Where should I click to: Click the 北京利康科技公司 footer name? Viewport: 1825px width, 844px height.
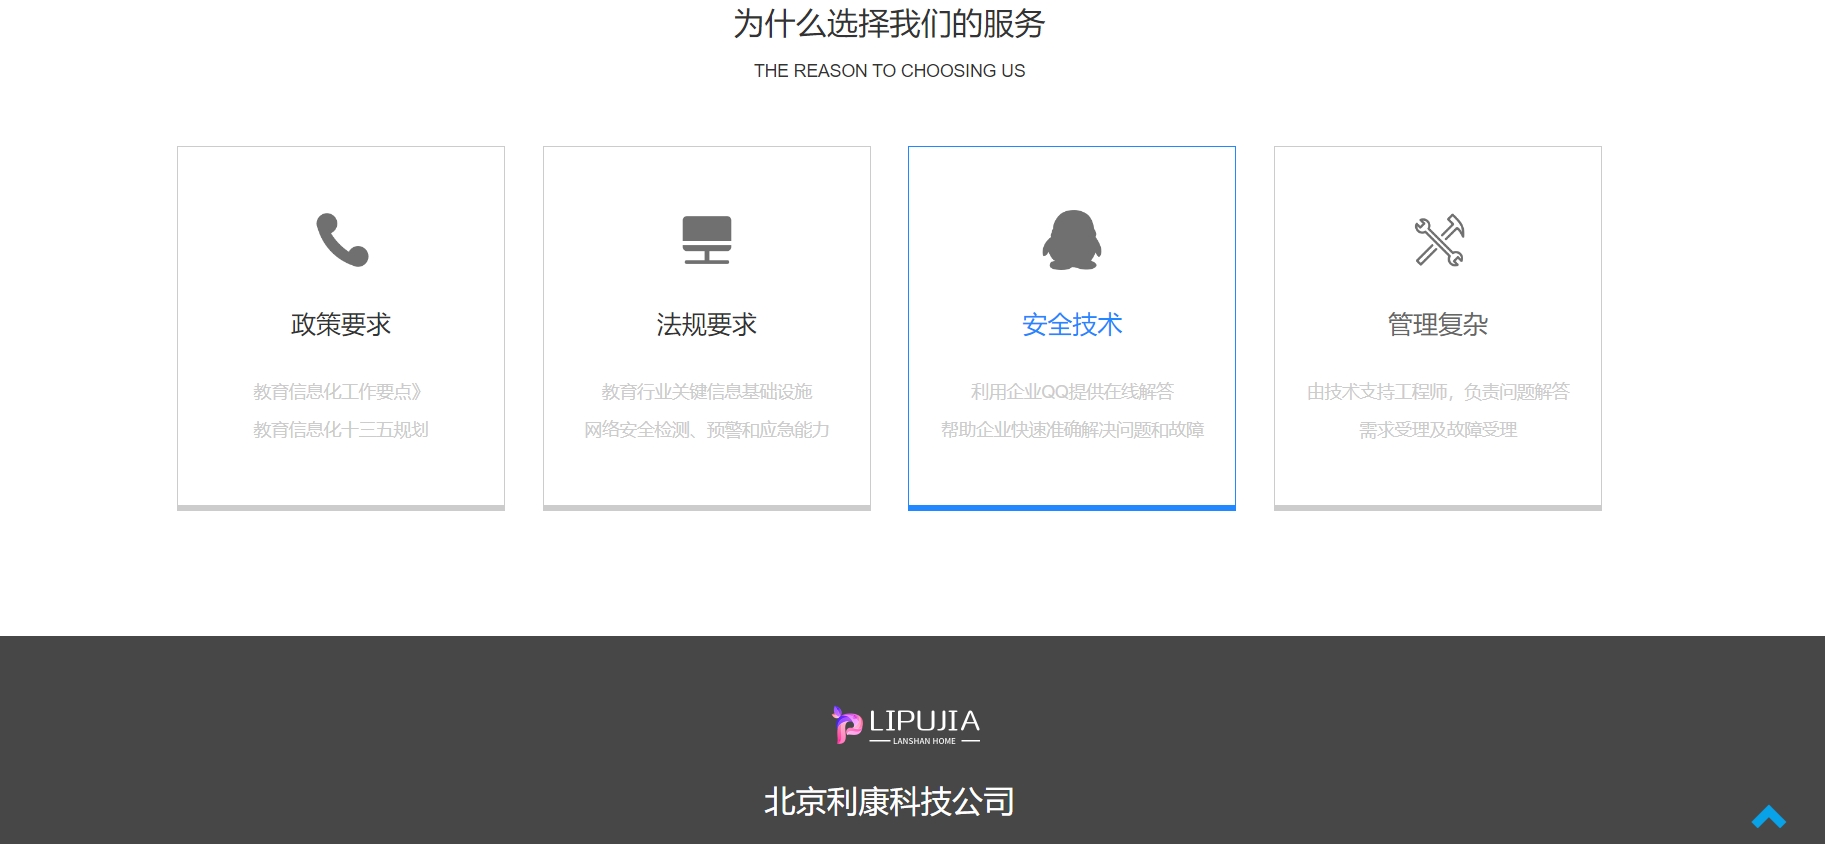click(889, 801)
